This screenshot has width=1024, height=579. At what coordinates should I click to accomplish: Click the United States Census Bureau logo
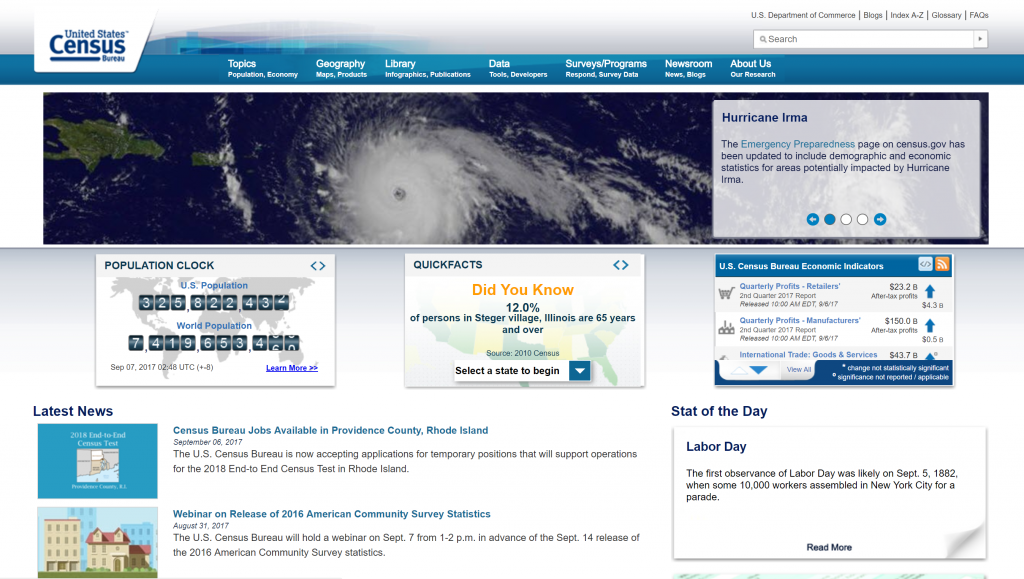[x=88, y=44]
